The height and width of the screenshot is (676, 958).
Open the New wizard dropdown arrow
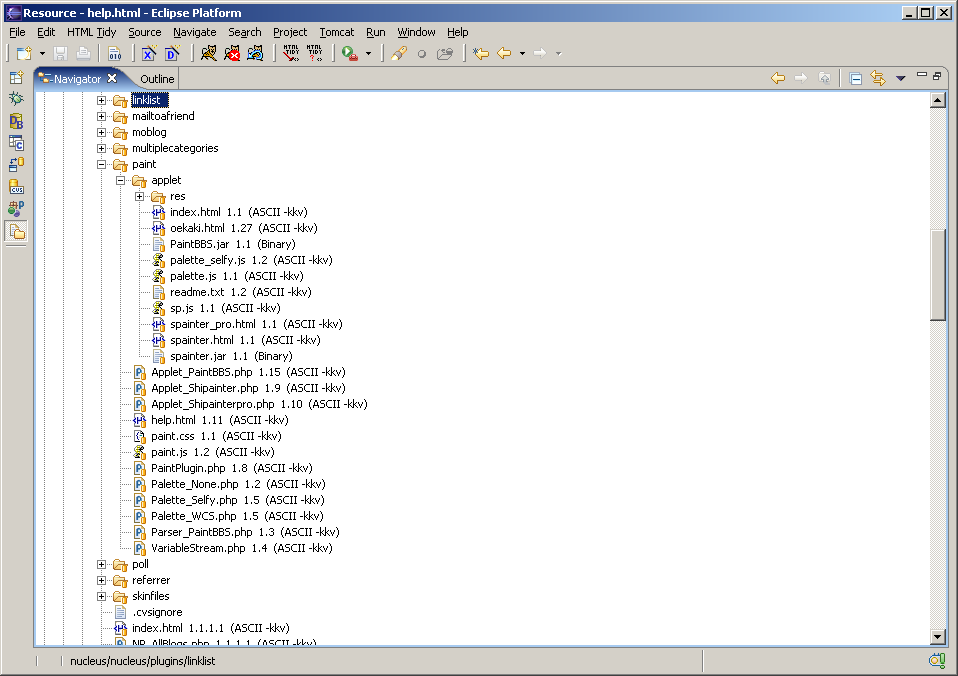(42, 54)
